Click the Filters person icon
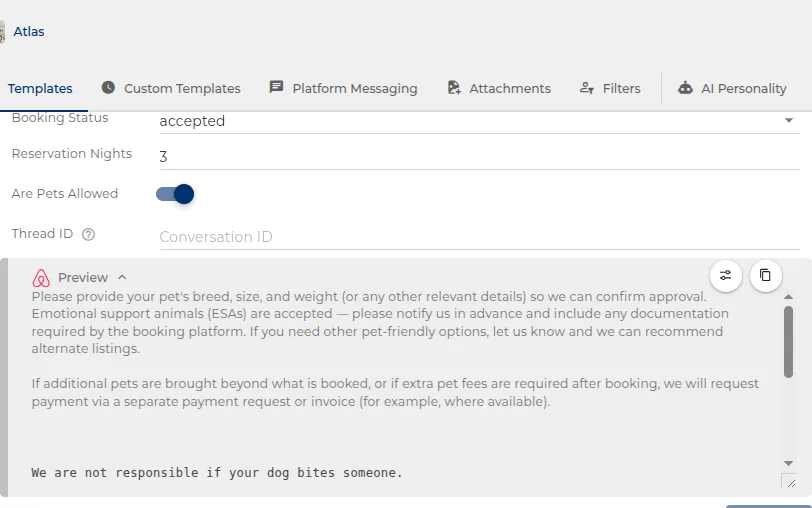 click(586, 88)
